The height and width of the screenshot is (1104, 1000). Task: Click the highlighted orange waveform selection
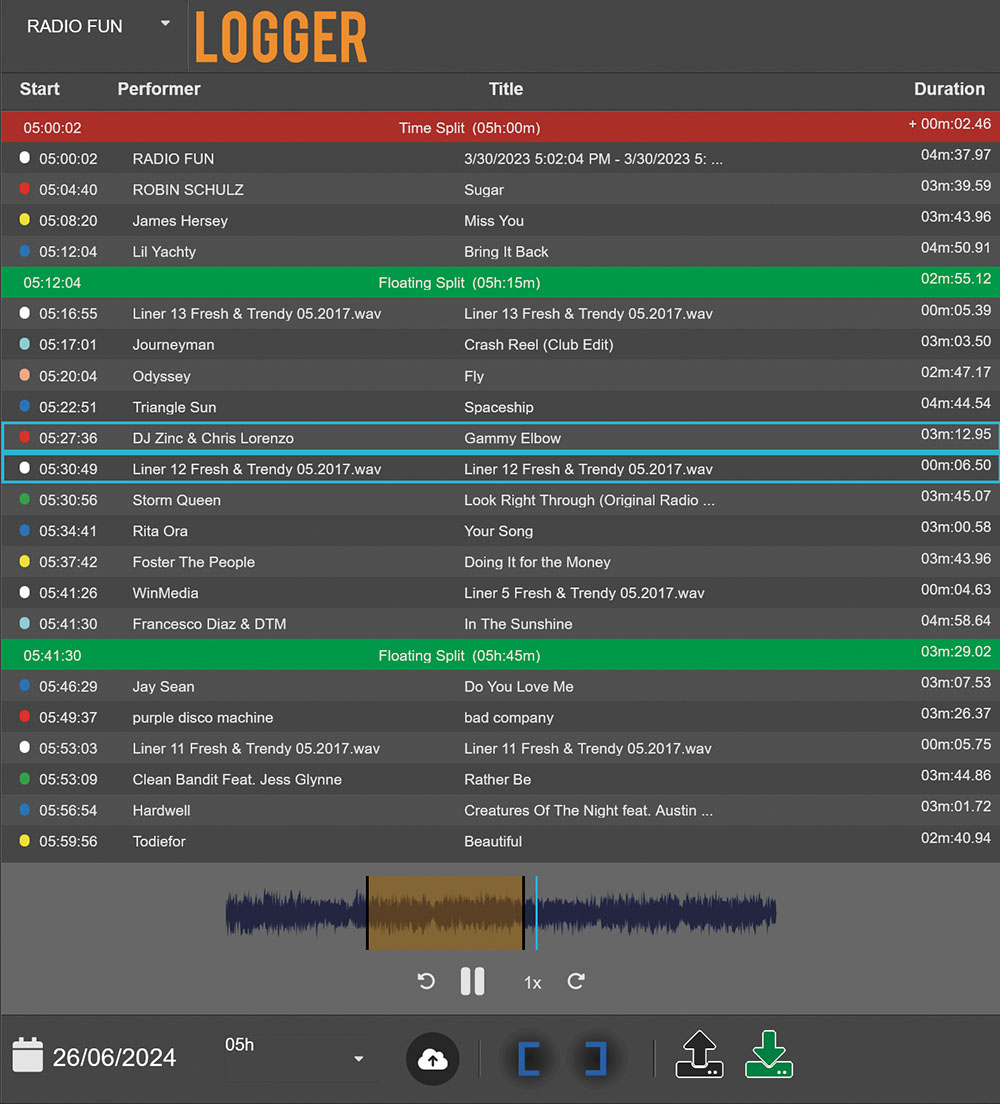coord(445,913)
